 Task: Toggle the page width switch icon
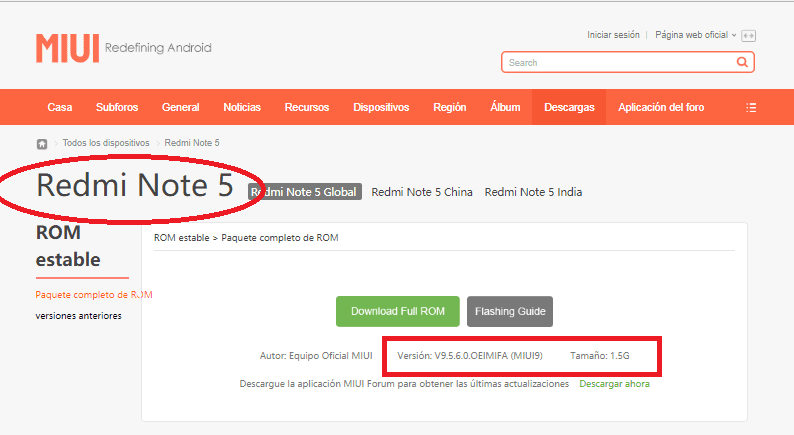point(748,35)
